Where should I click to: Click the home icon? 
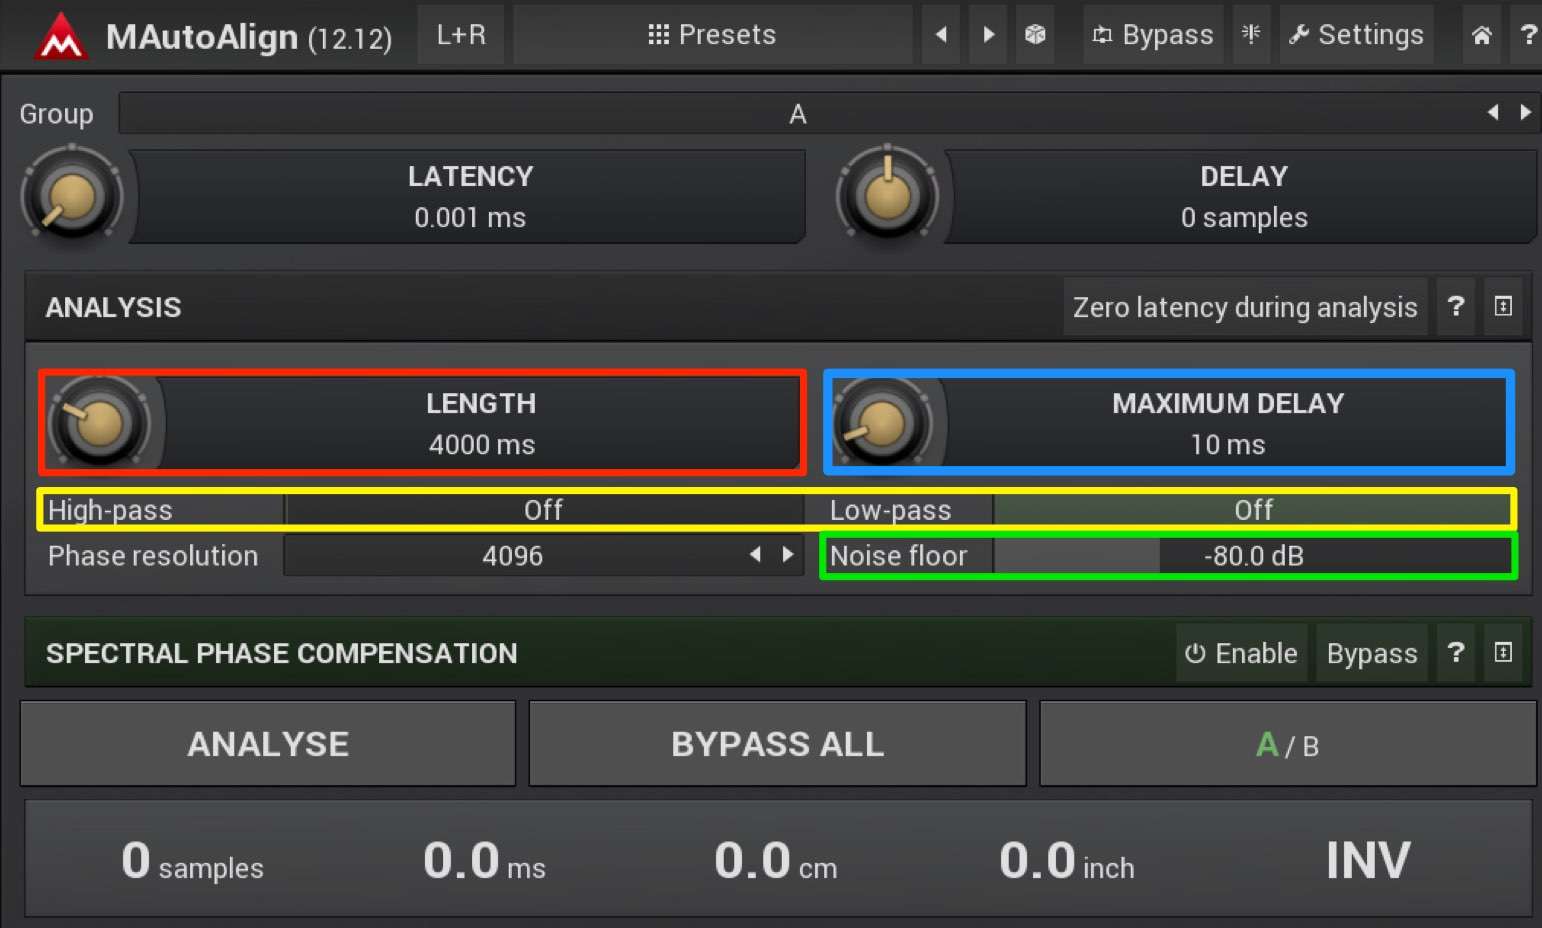pyautogui.click(x=1482, y=35)
